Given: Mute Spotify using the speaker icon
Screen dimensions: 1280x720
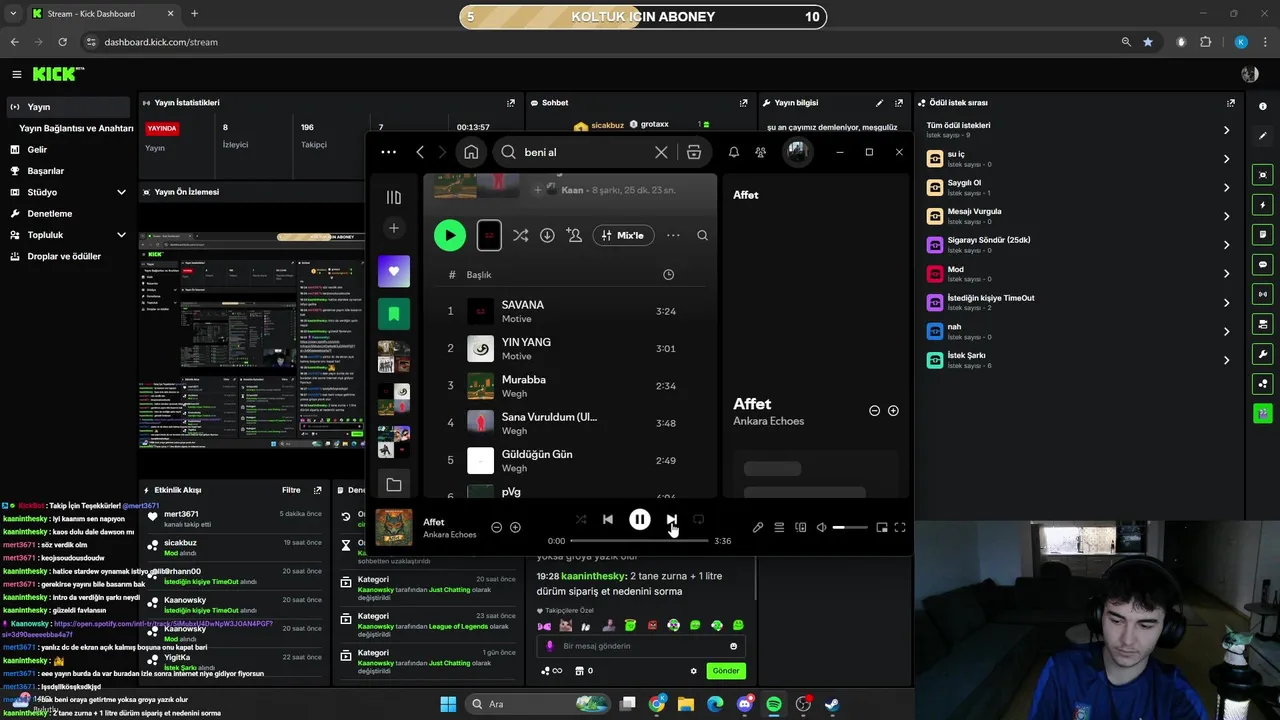Looking at the screenshot, I should click(822, 527).
